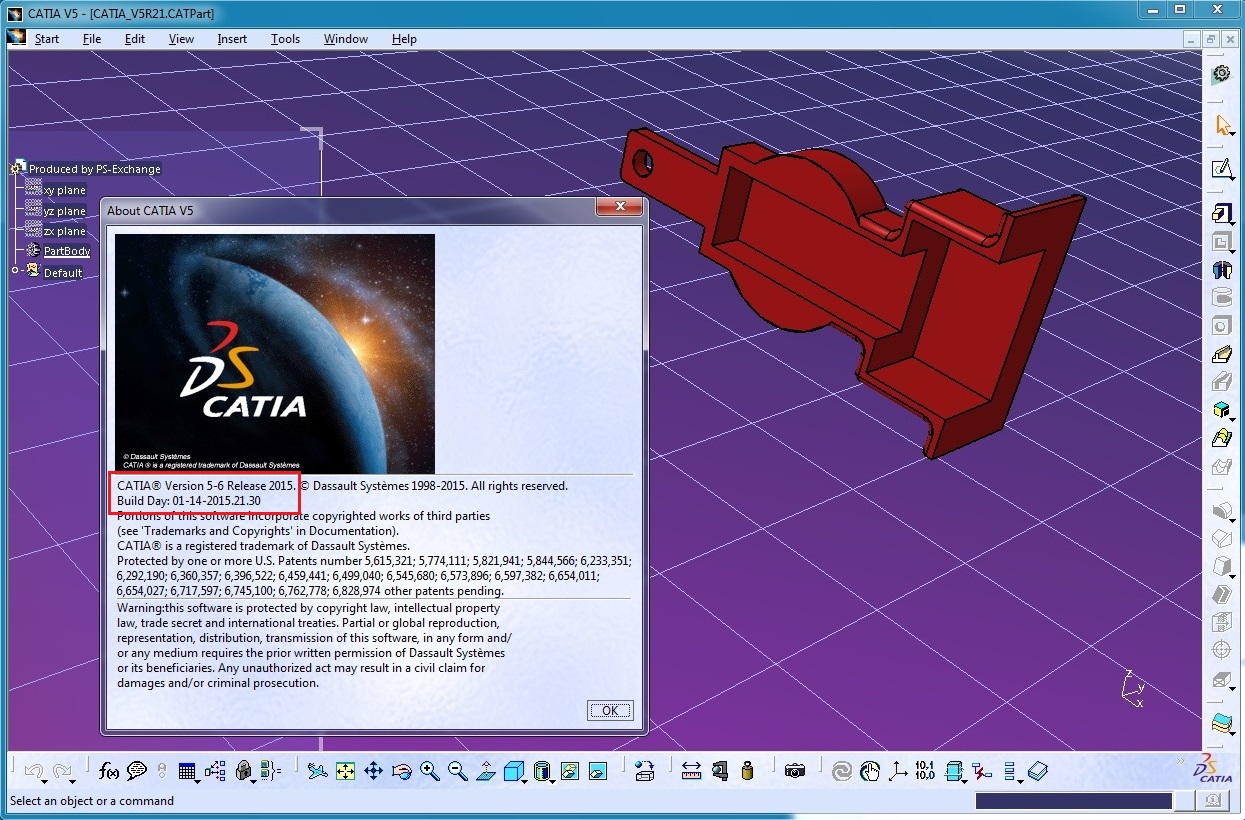
Task: Select the Thickness tool
Action: (1221, 622)
